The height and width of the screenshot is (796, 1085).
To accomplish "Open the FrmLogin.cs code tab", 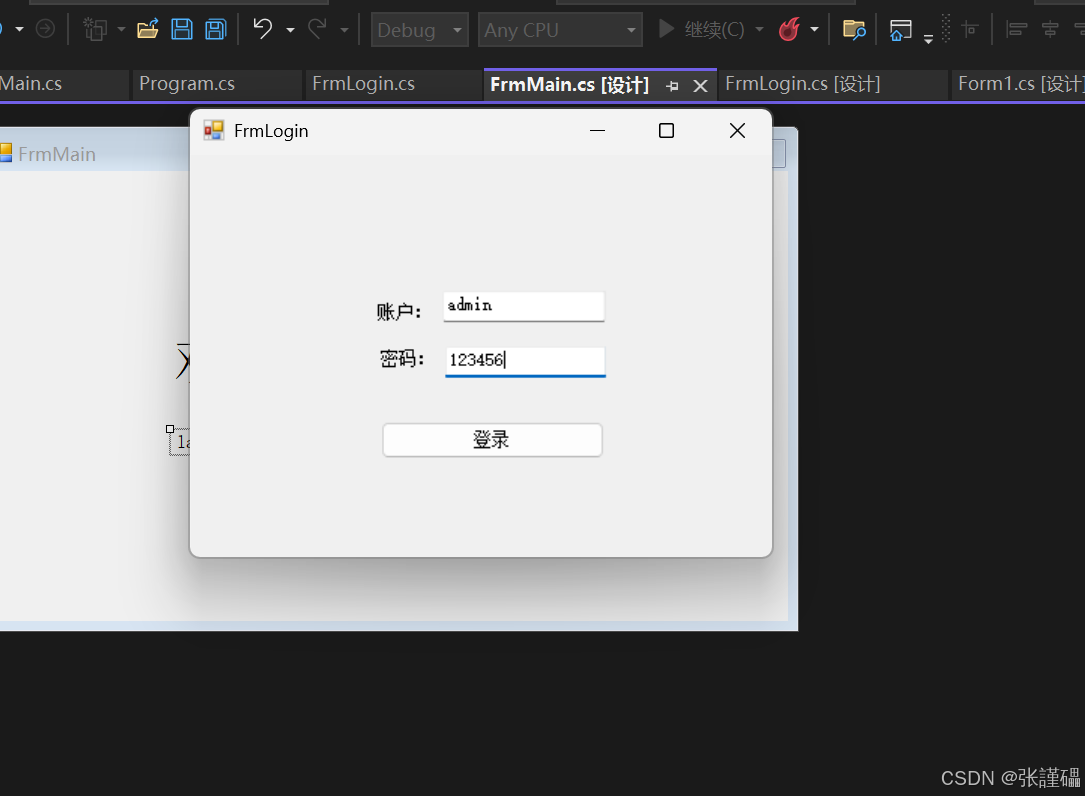I will [363, 84].
